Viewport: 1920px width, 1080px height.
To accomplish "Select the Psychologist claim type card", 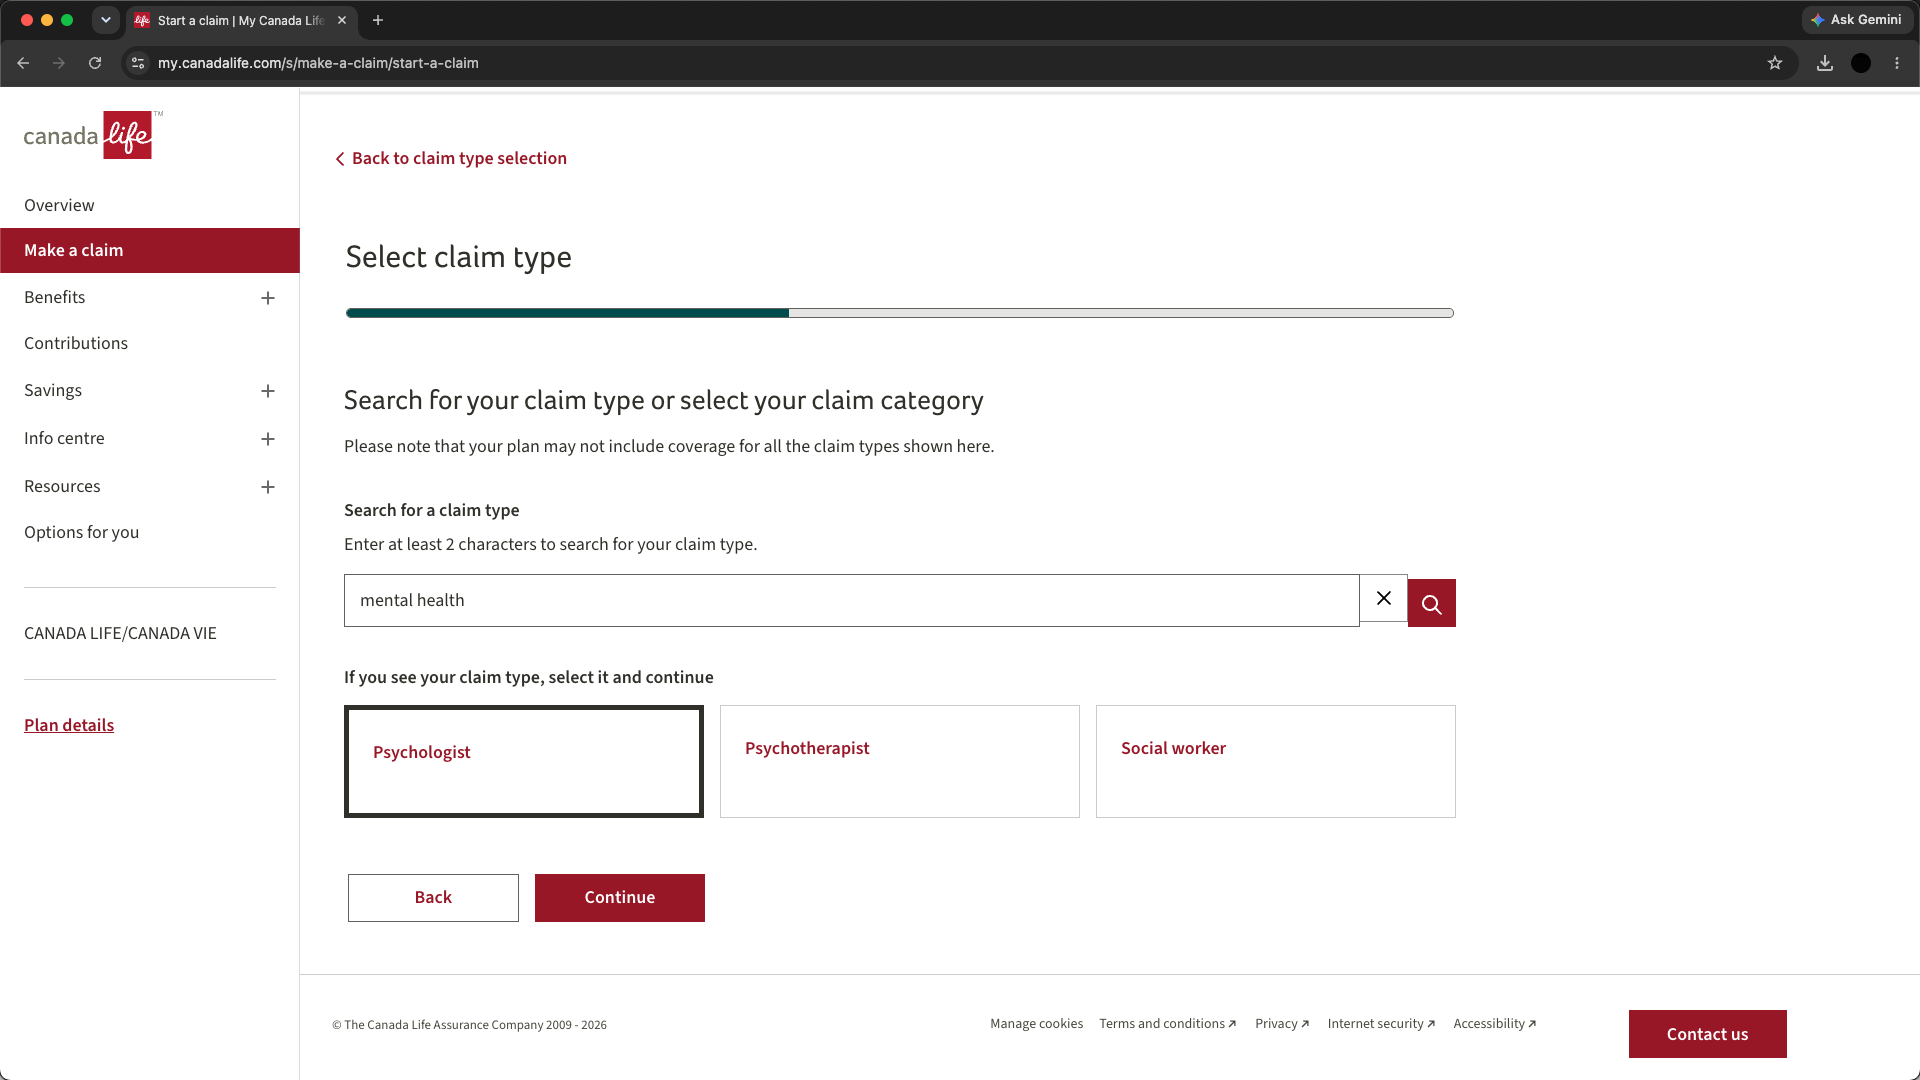I will point(524,761).
